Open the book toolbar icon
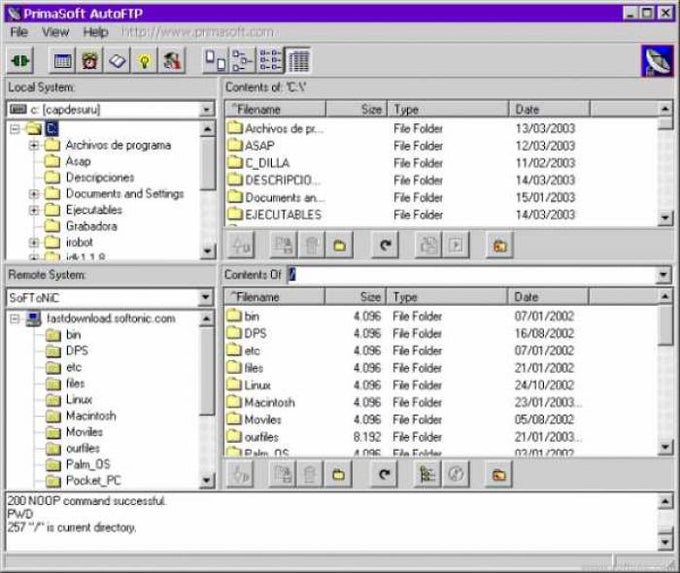 click(x=117, y=60)
